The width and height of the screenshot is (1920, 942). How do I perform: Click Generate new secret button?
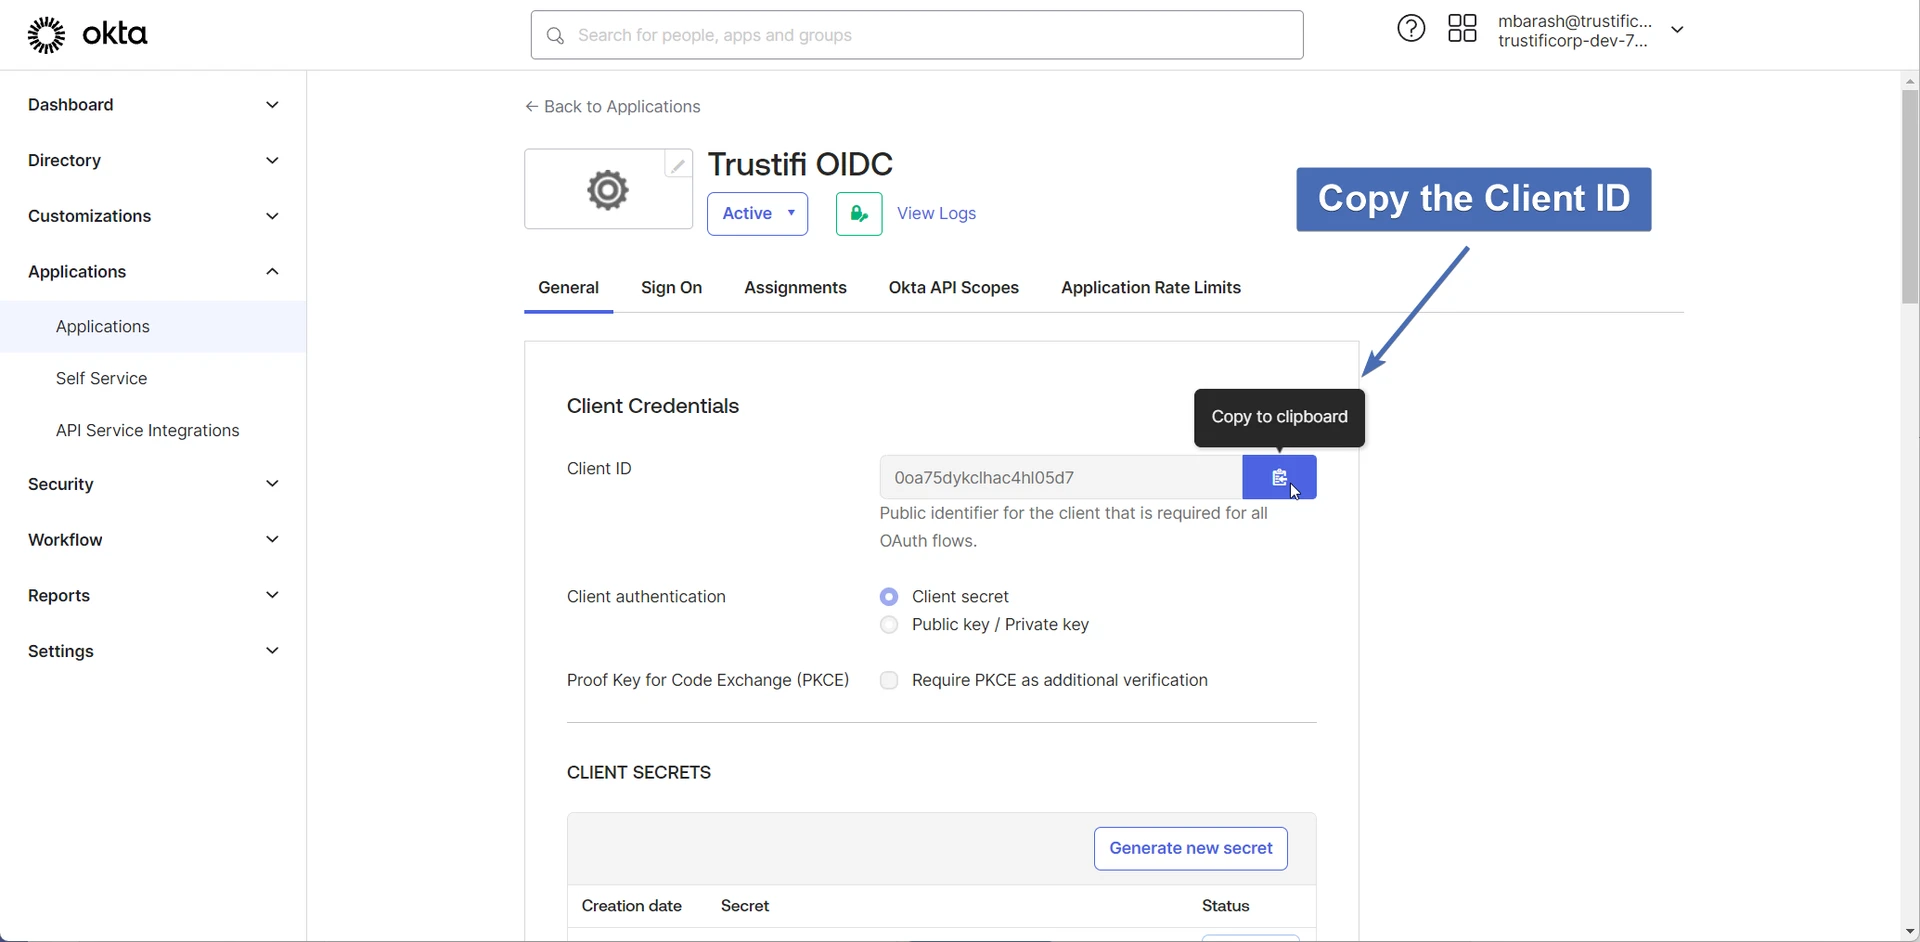(x=1190, y=849)
